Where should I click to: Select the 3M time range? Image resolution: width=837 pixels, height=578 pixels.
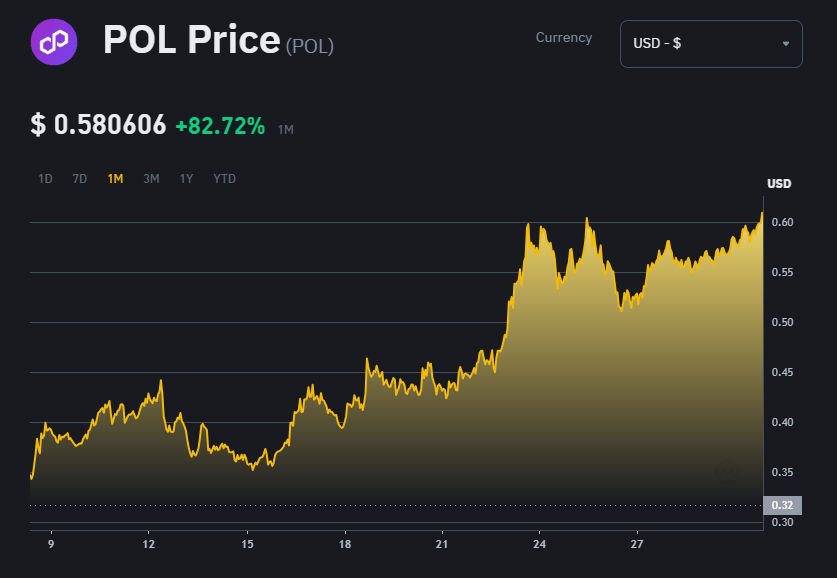coord(151,179)
